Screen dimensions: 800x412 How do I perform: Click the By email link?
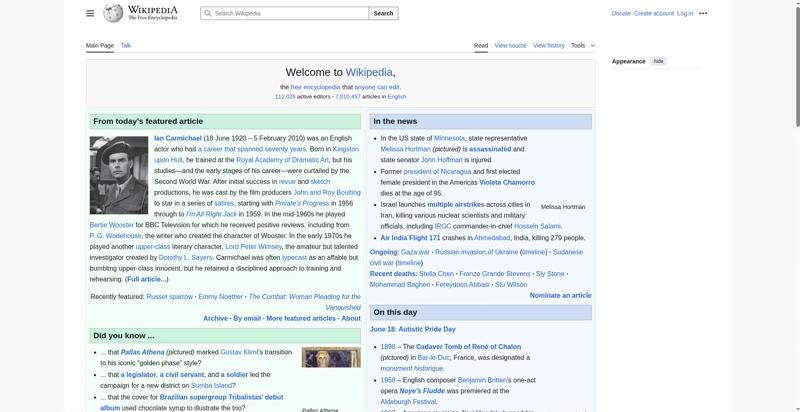click(x=247, y=318)
